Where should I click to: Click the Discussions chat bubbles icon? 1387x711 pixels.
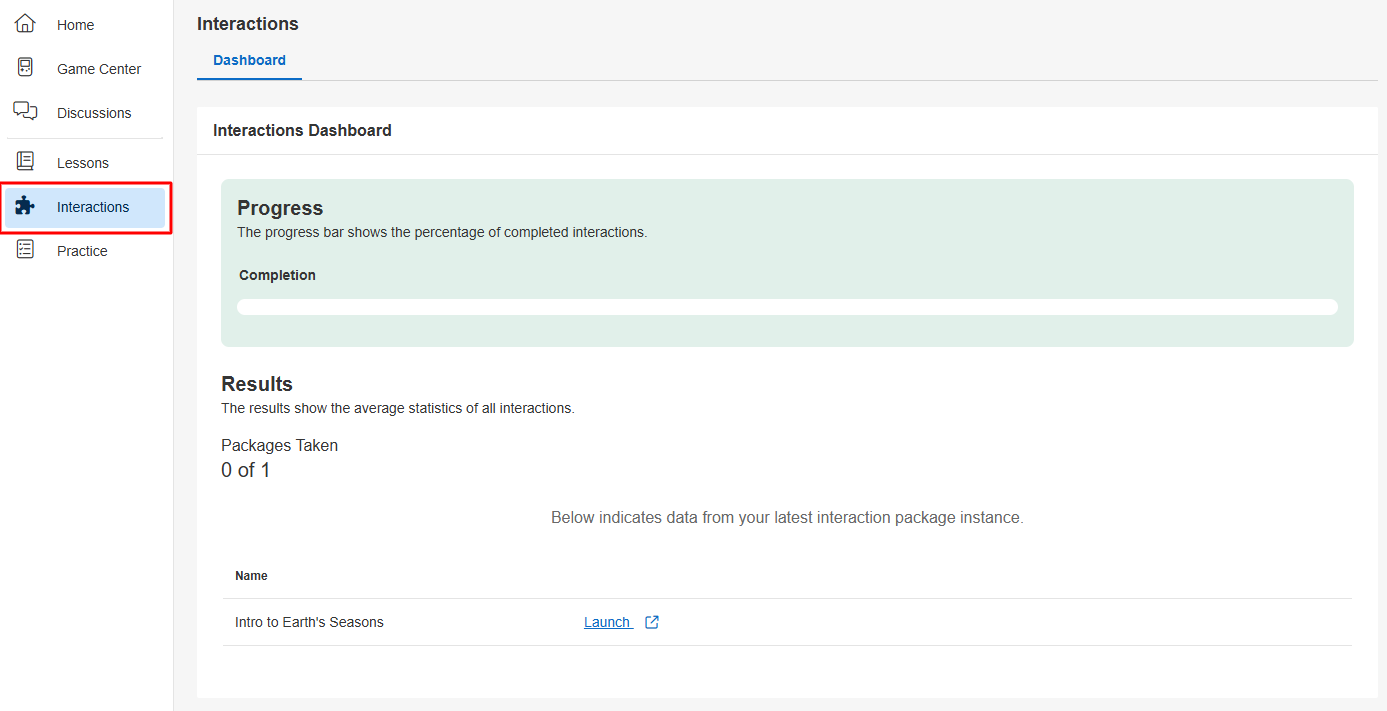25,111
